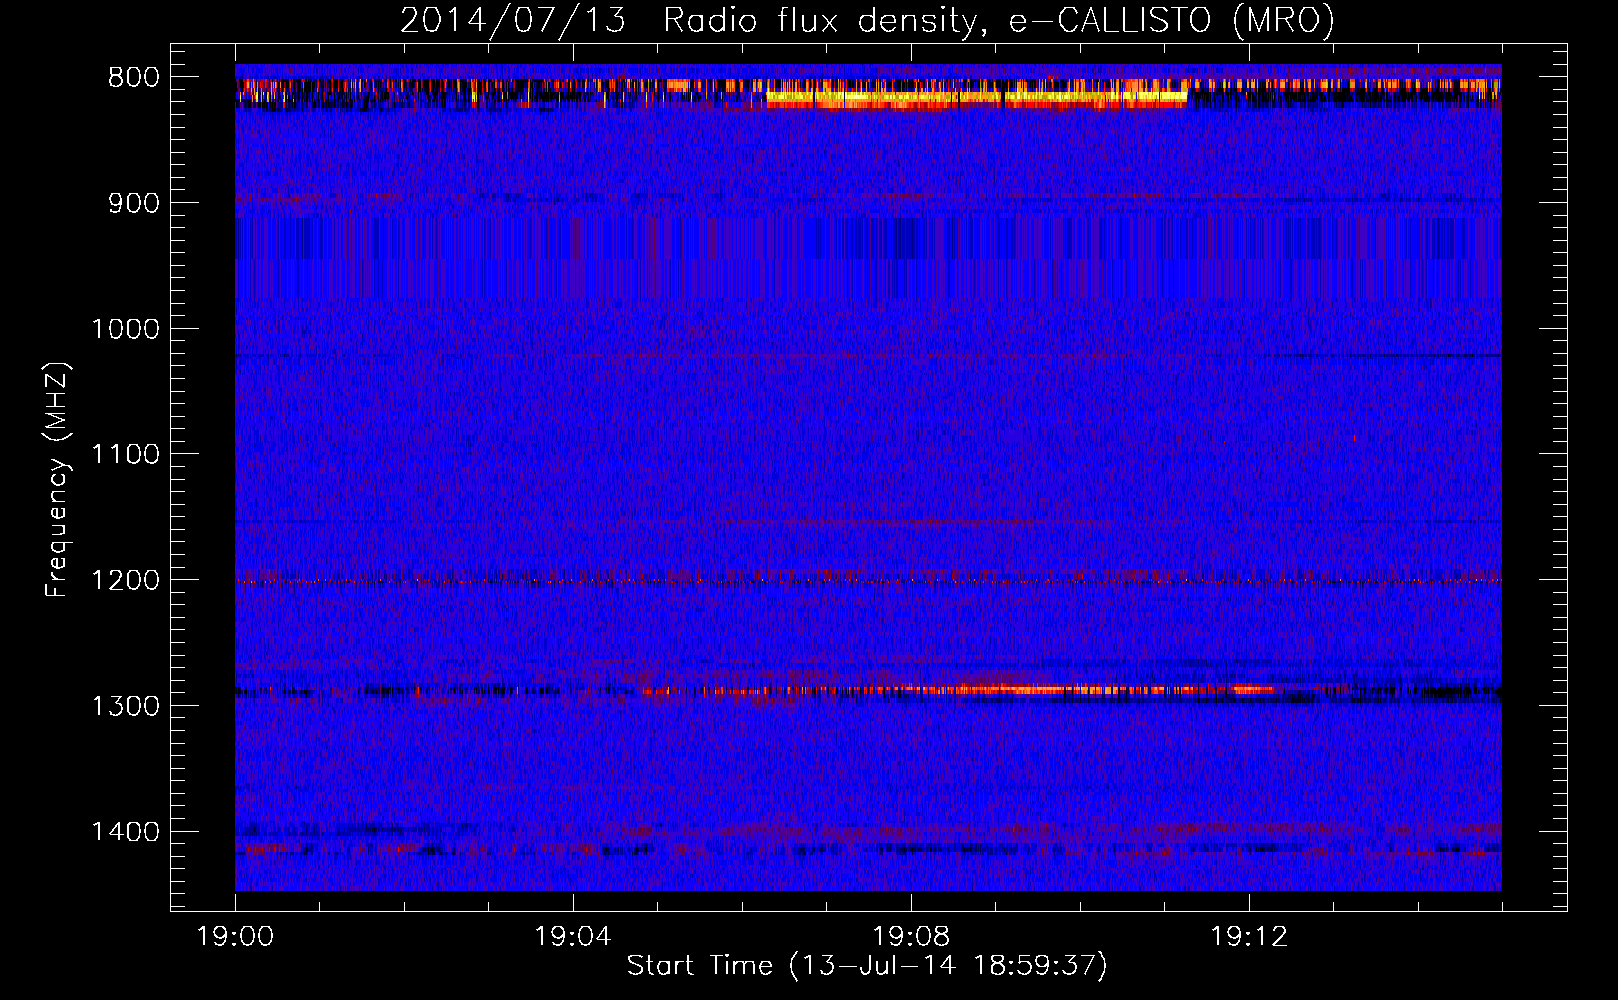This screenshot has width=1618, height=1000.
Task: Click the 'Frequency (MHZ)' axis label
Action: click(57, 480)
